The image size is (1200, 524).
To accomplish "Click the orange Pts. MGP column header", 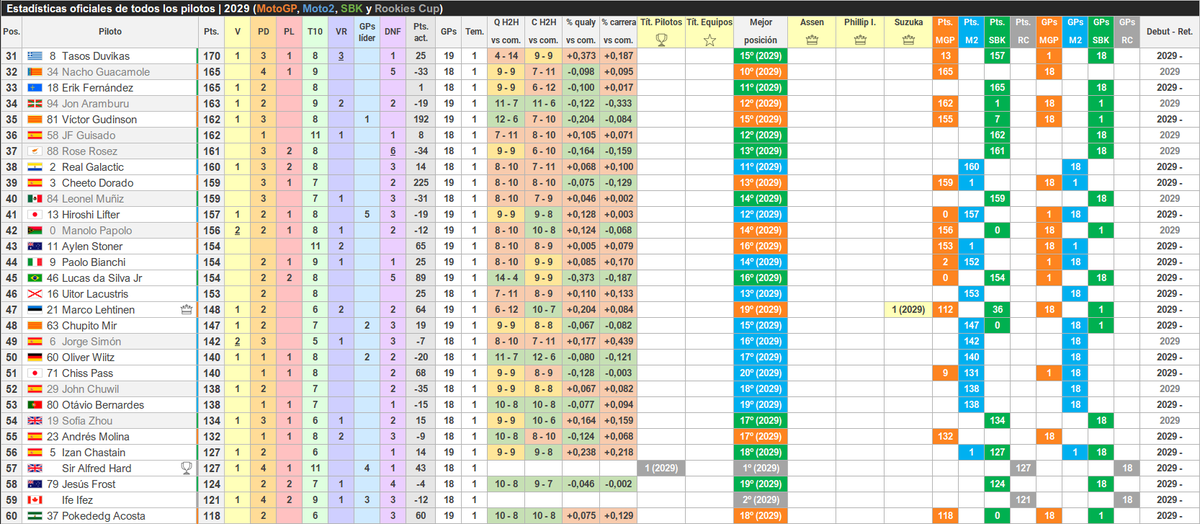I will (x=944, y=31).
